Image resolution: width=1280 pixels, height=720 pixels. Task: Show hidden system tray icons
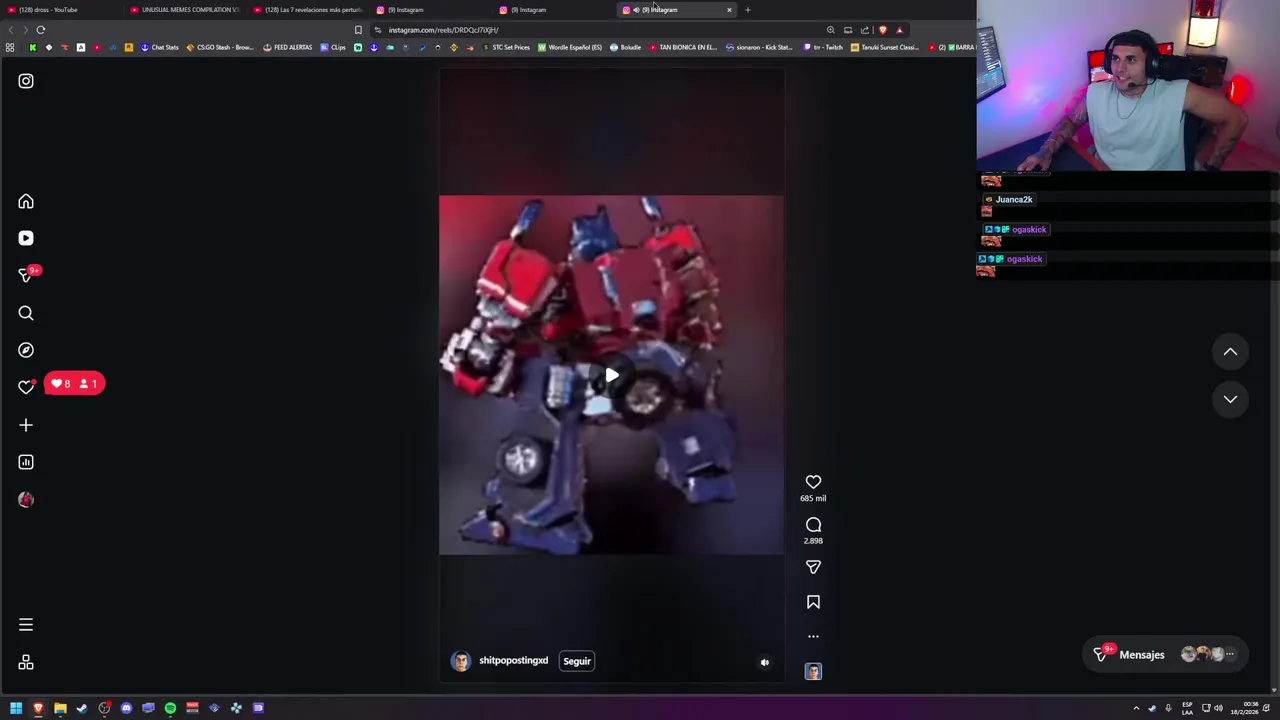tap(1136, 708)
